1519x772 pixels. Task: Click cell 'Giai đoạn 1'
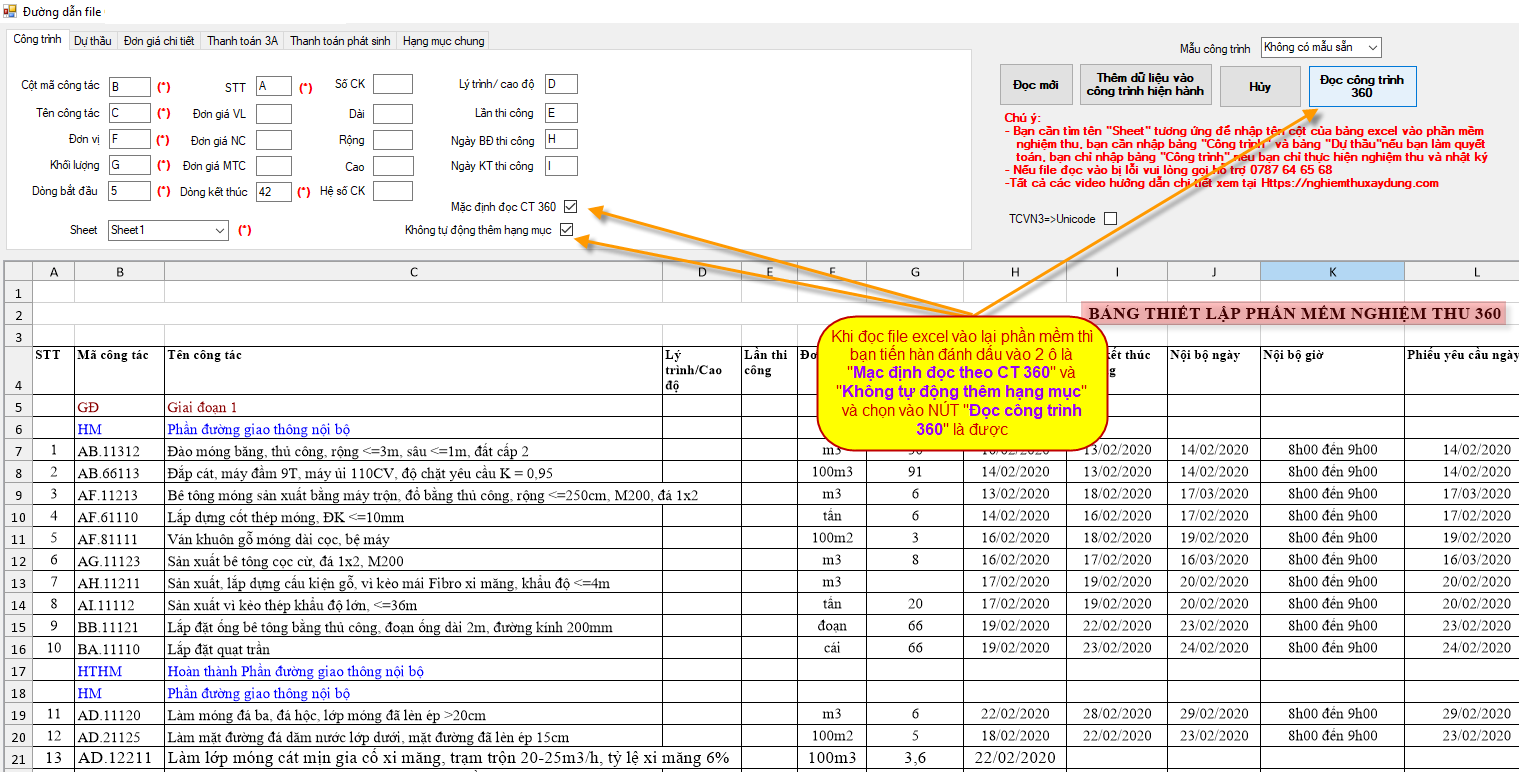click(x=413, y=406)
